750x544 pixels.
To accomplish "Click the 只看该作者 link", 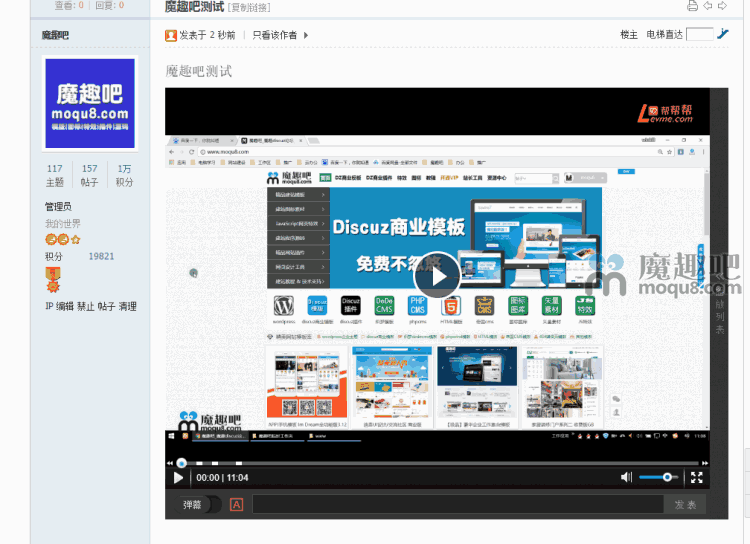I will [x=275, y=35].
